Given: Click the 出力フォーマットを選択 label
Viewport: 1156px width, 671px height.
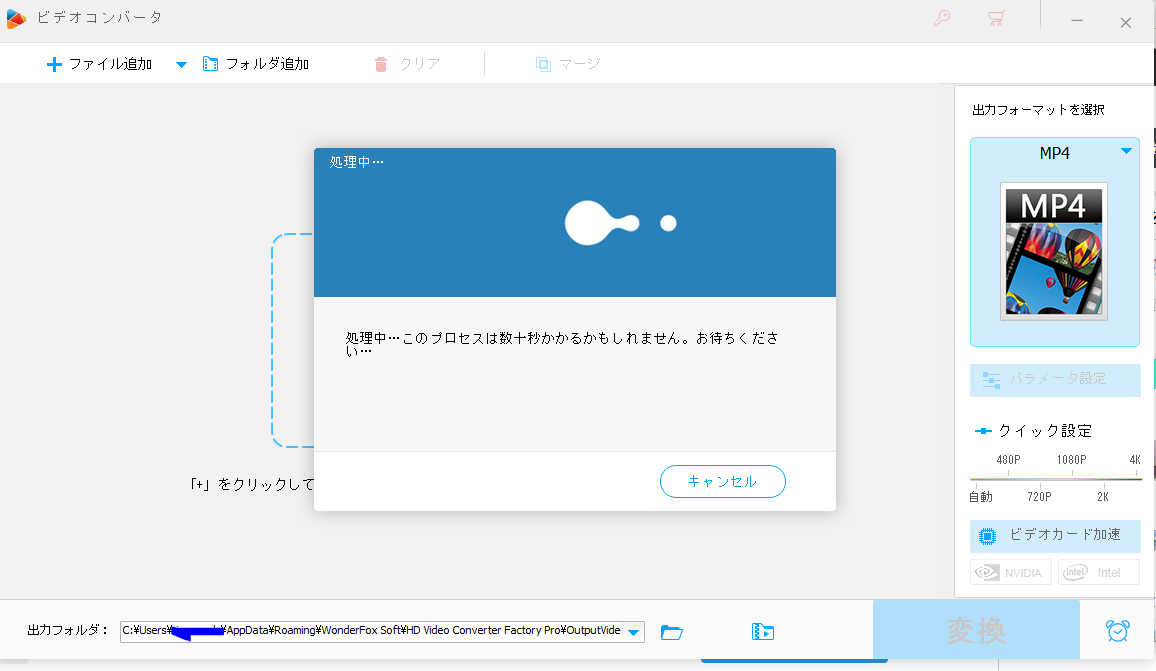Looking at the screenshot, I should (1038, 110).
